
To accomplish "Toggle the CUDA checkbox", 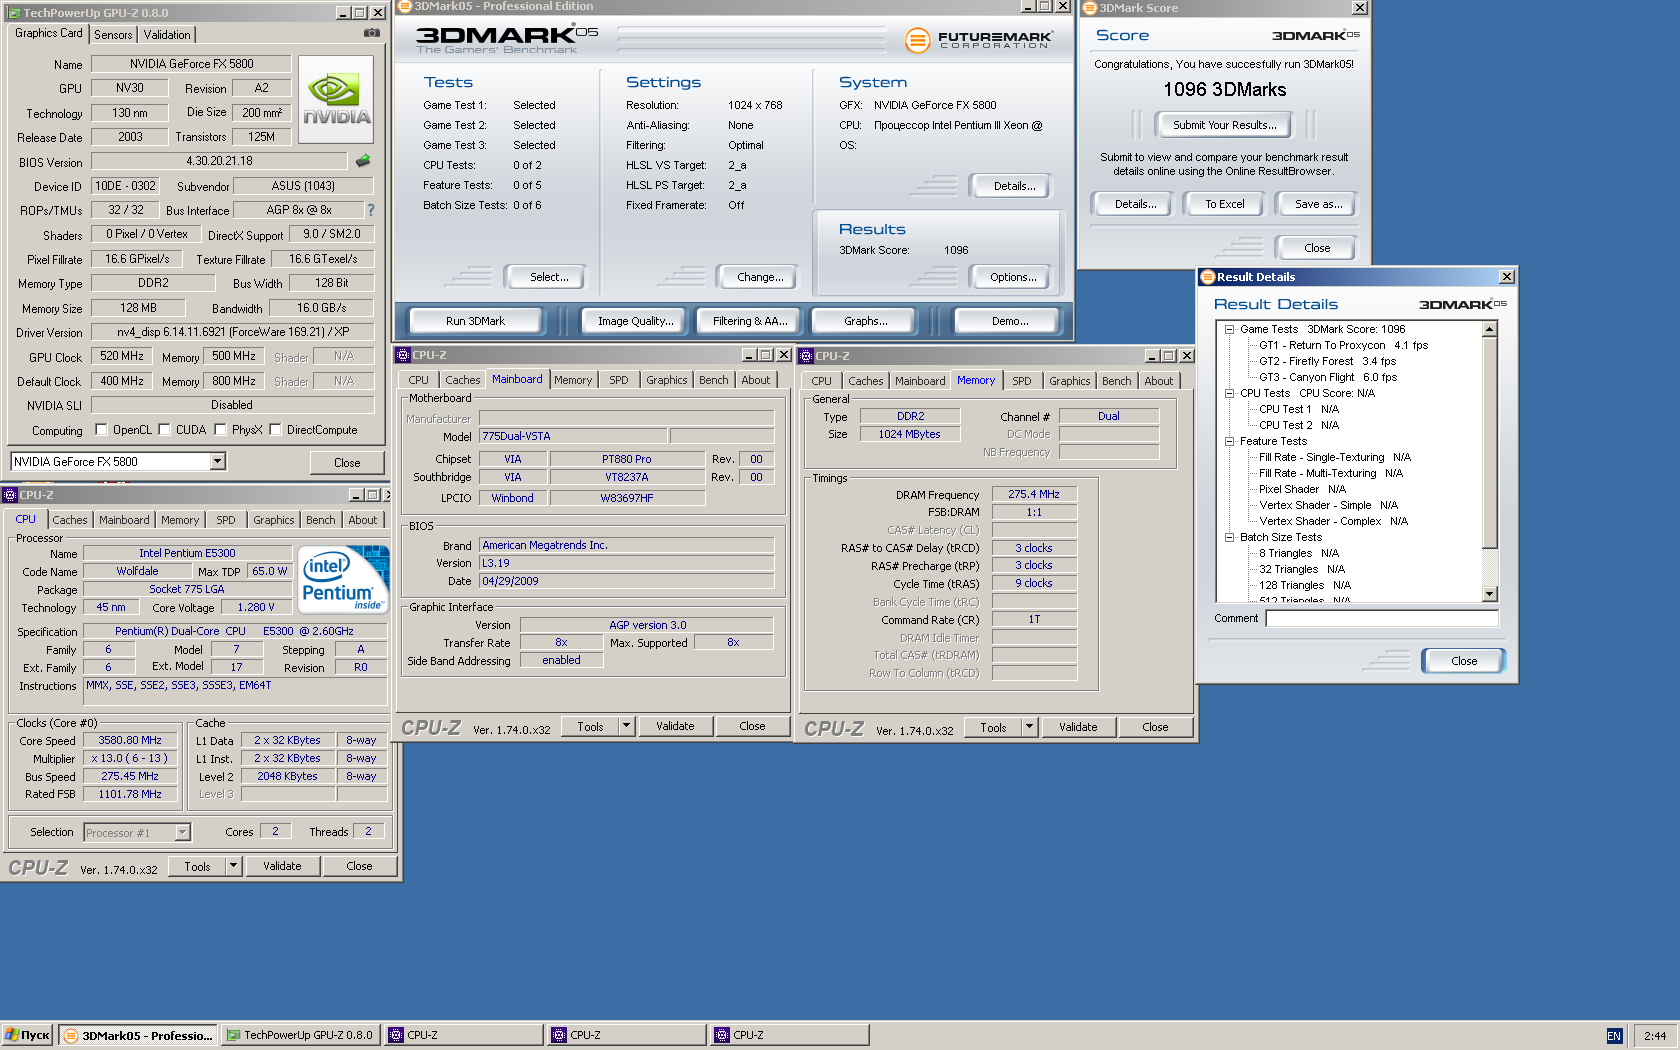I will 164,430.
